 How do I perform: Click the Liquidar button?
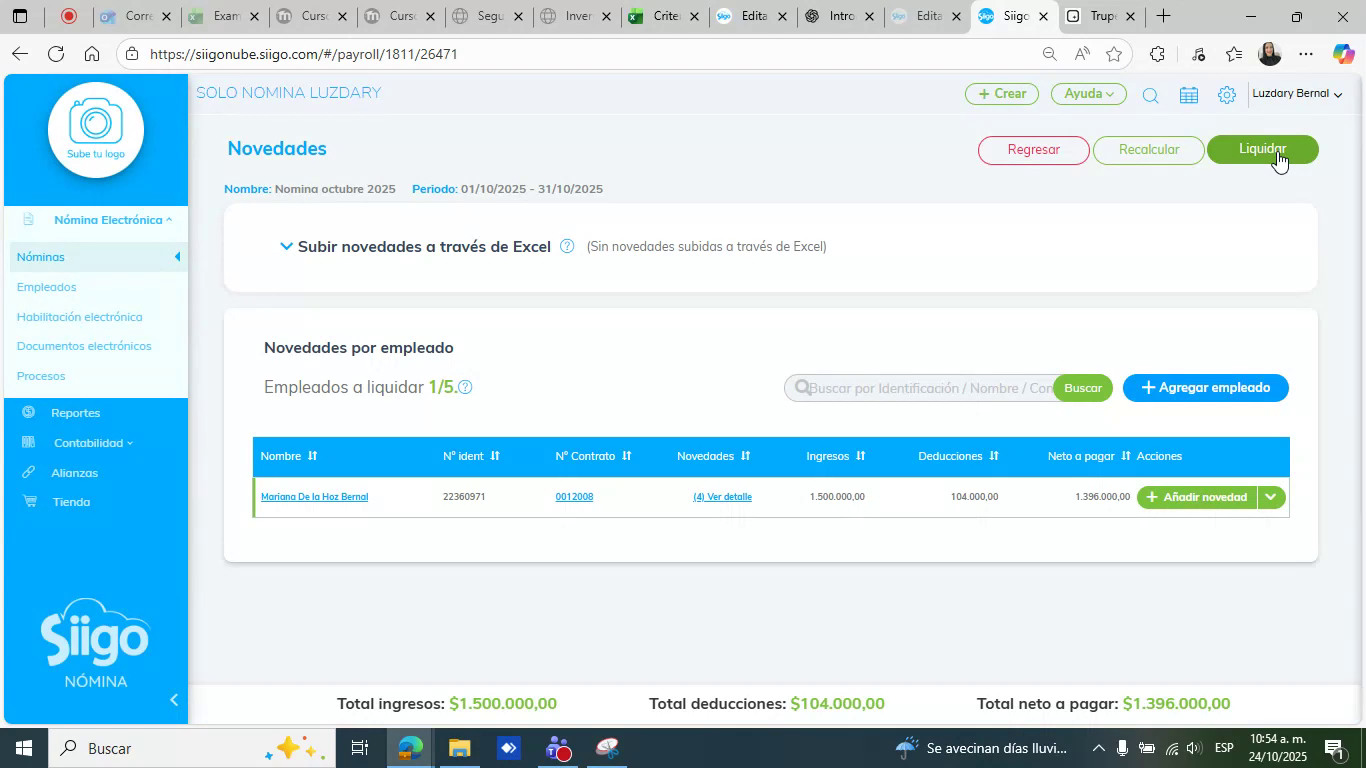click(1263, 150)
